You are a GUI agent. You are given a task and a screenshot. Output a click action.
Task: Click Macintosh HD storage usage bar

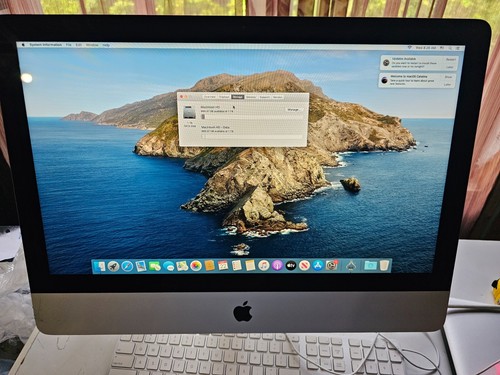click(x=252, y=116)
